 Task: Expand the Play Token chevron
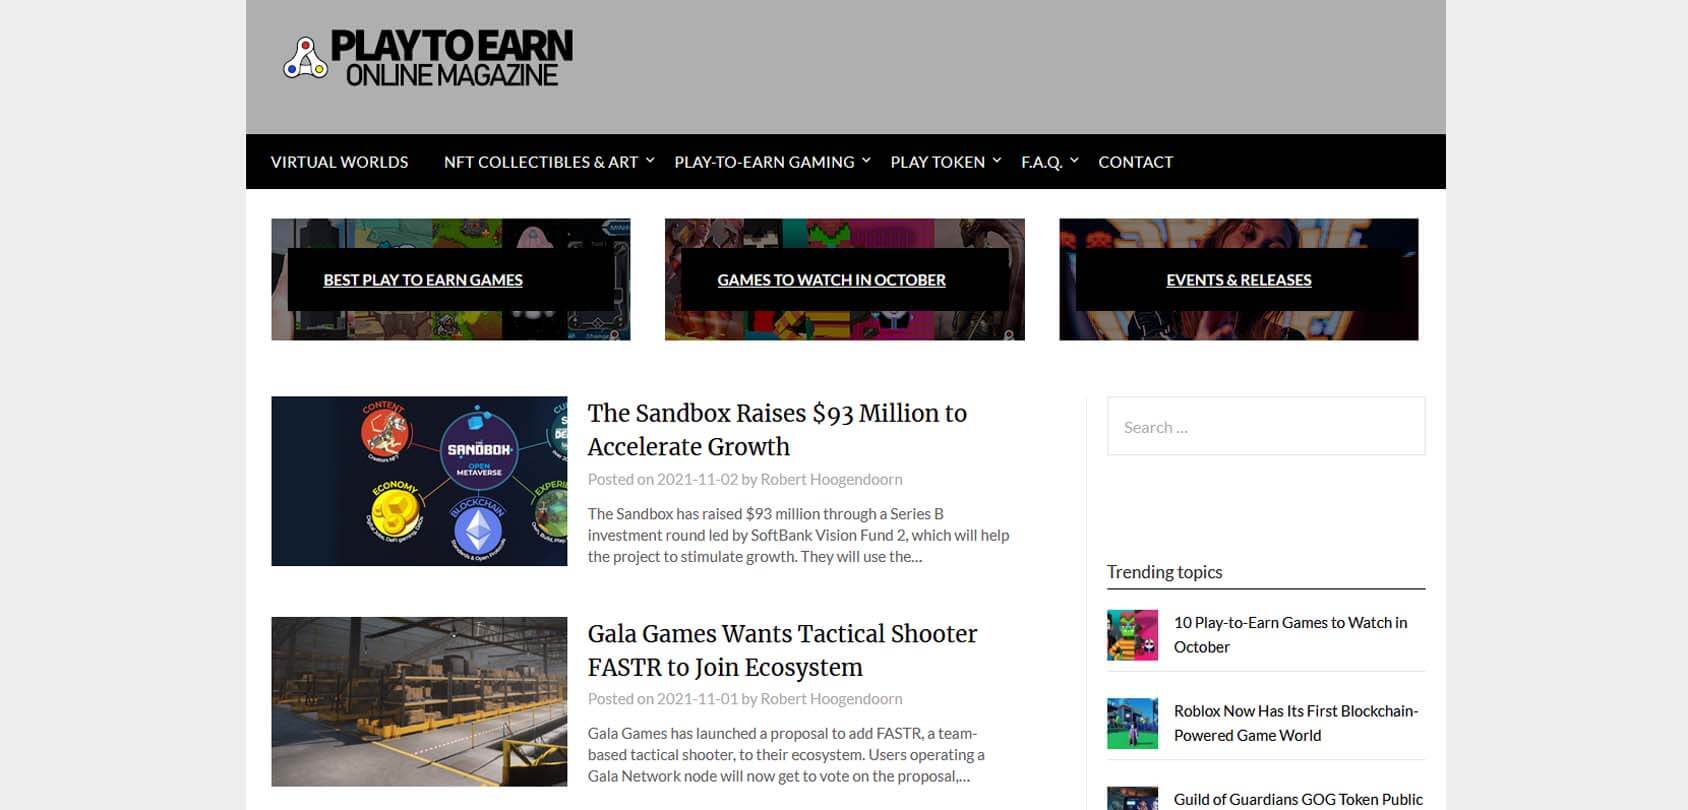997,160
